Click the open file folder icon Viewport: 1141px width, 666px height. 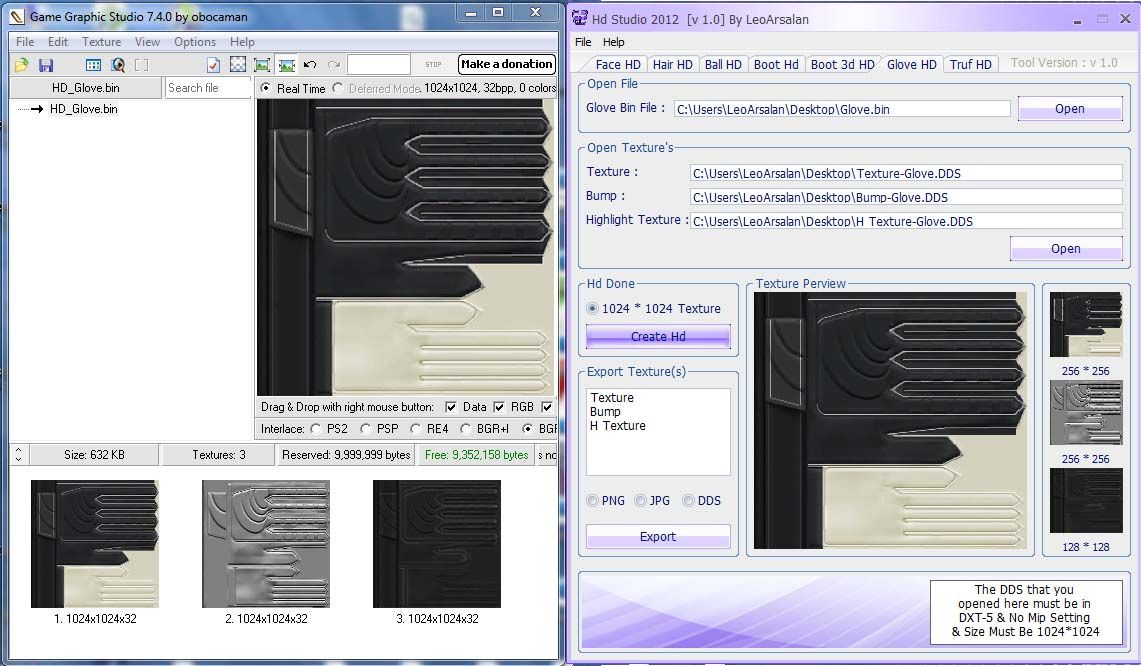click(21, 65)
